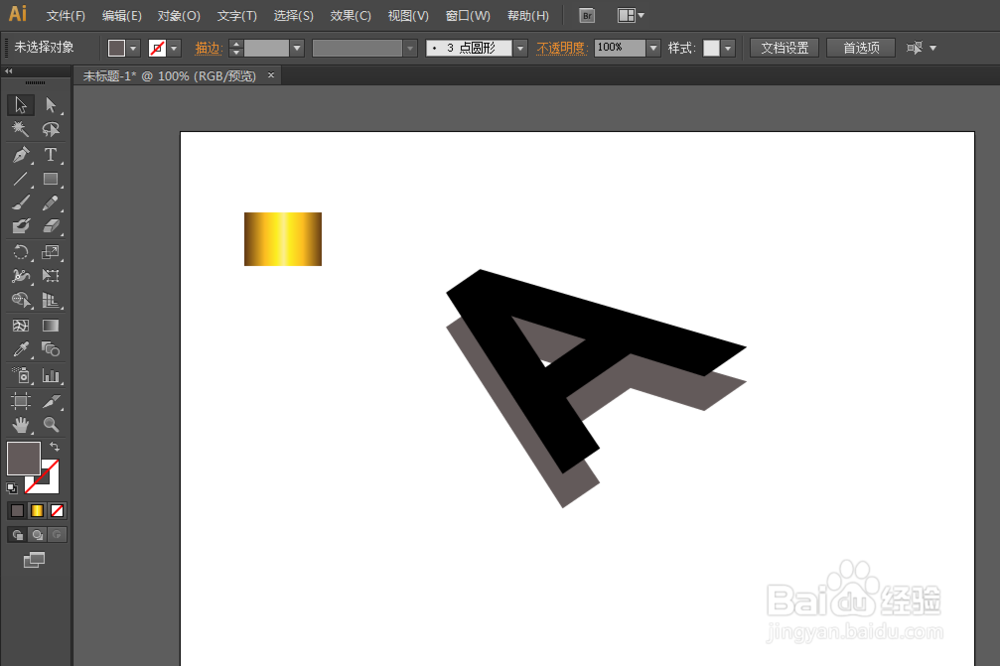Viewport: 1000px width, 666px height.
Task: Open the 文字(T) menu
Action: click(x=237, y=15)
